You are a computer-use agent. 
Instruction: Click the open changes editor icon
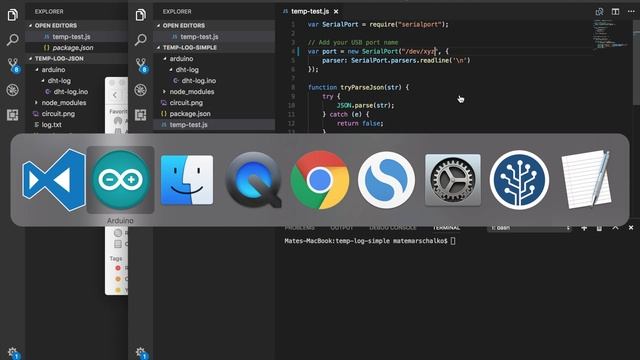pos(599,11)
